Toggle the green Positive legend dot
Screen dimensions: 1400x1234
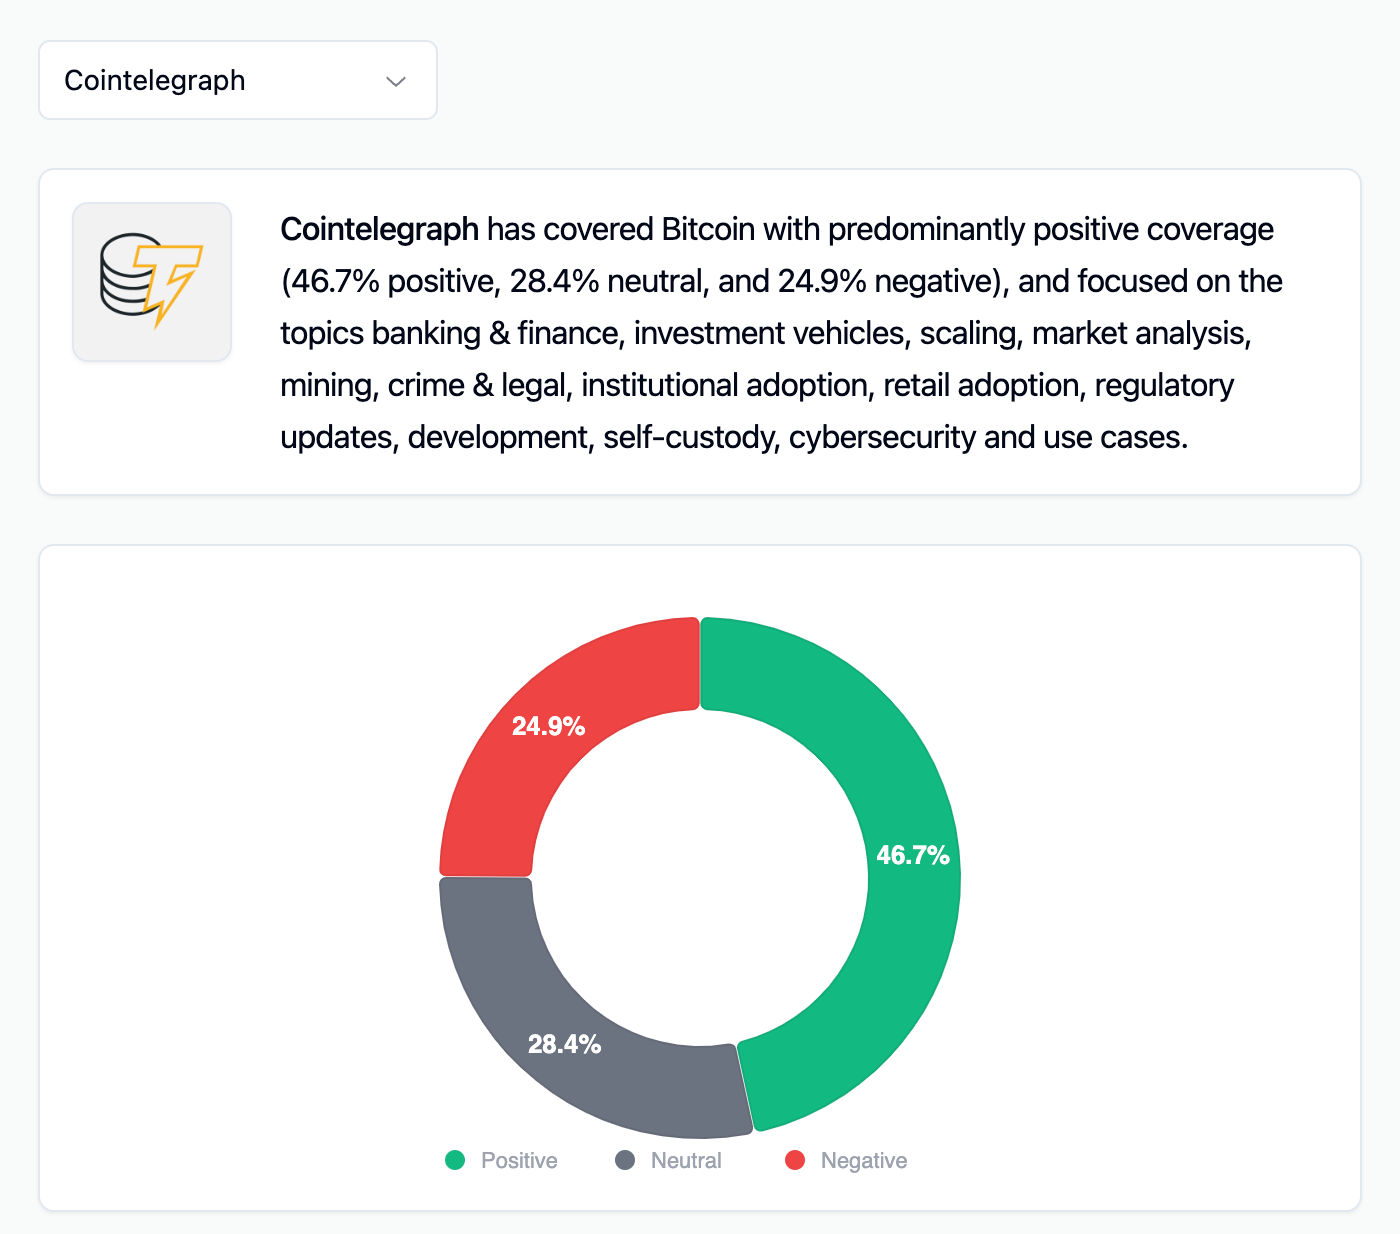point(455,1160)
